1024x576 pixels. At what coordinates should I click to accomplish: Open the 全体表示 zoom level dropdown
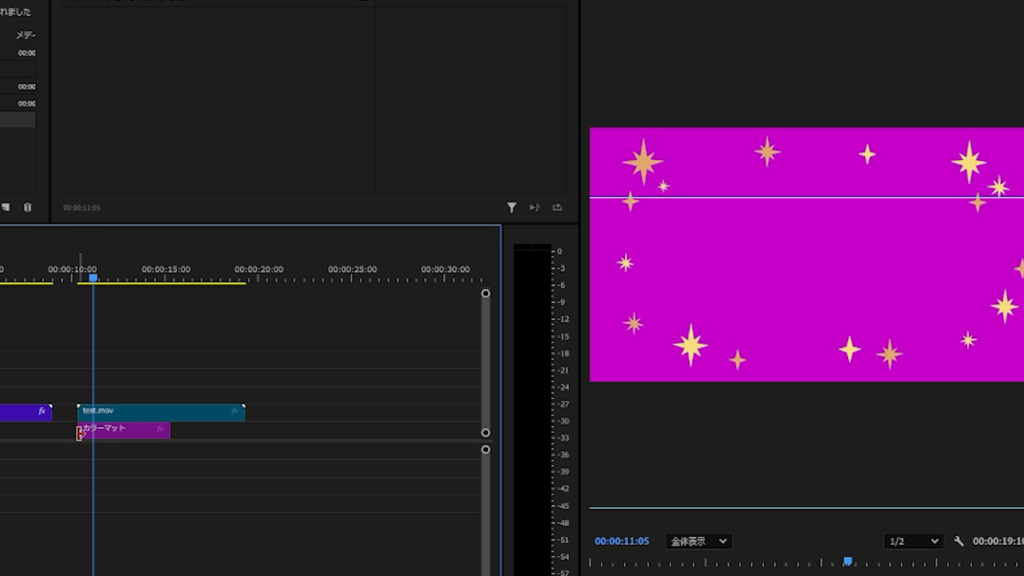[698, 541]
